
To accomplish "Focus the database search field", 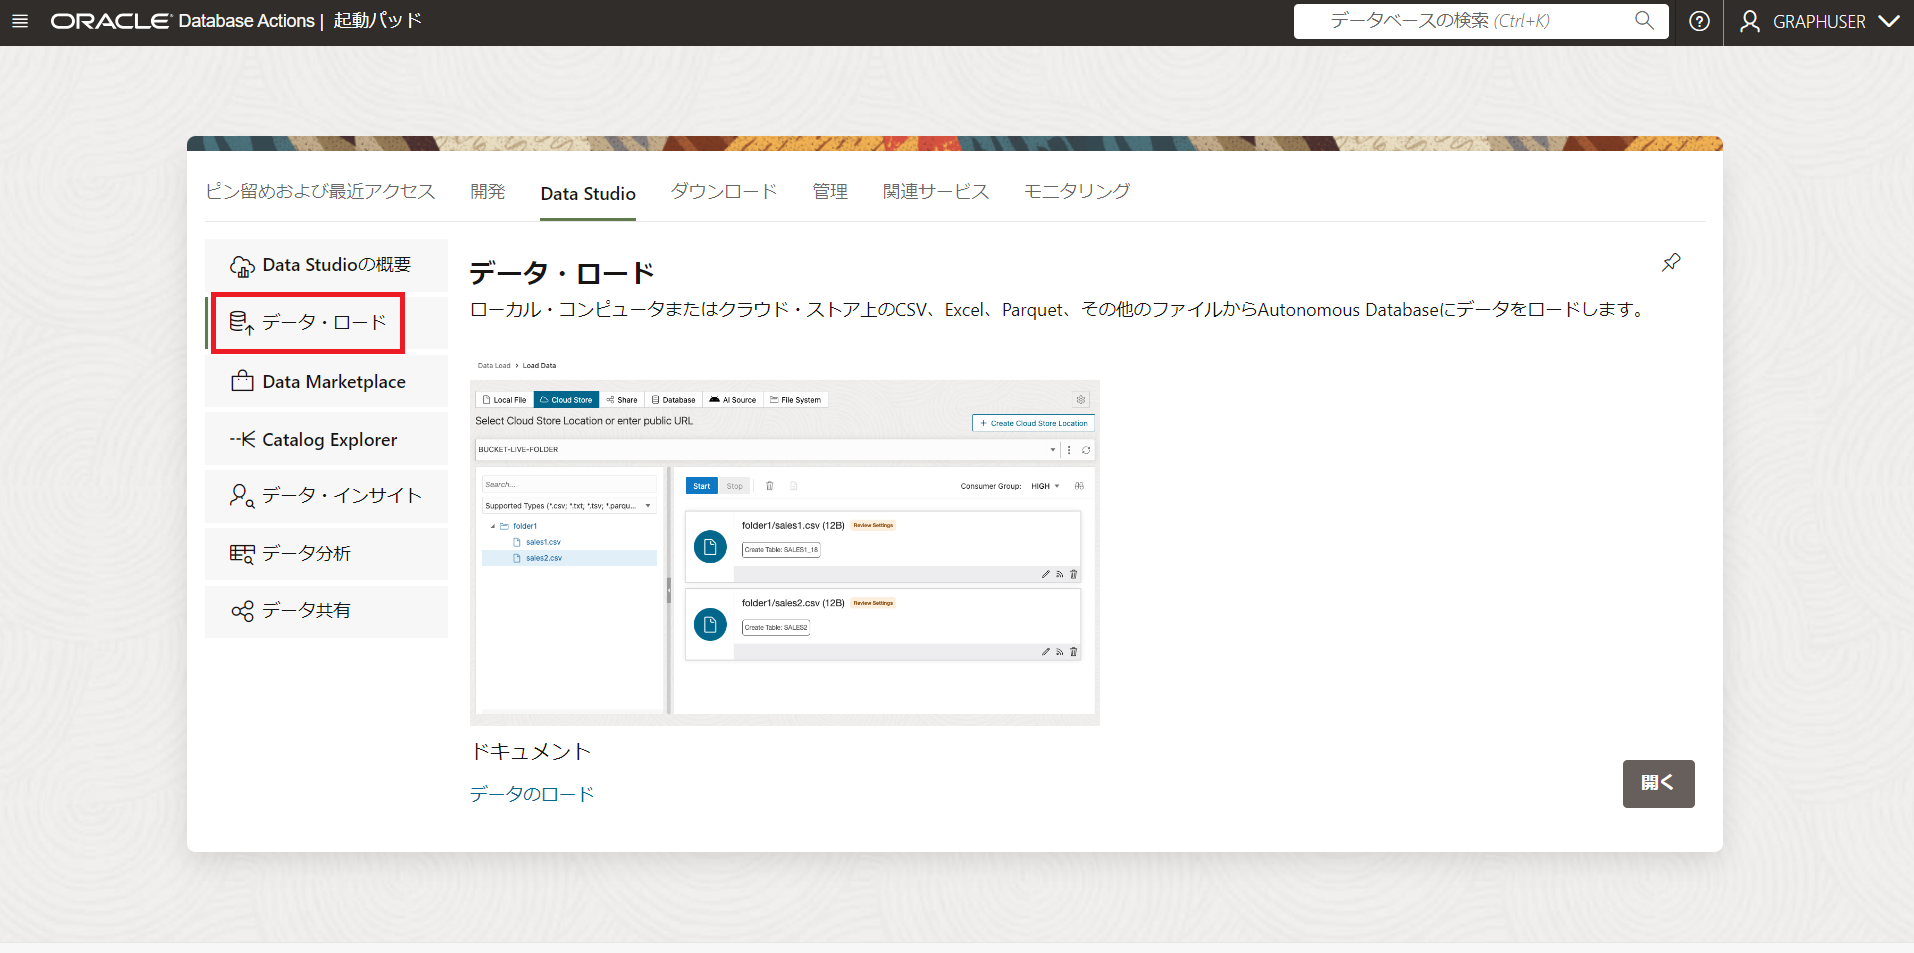I will click(1468, 21).
